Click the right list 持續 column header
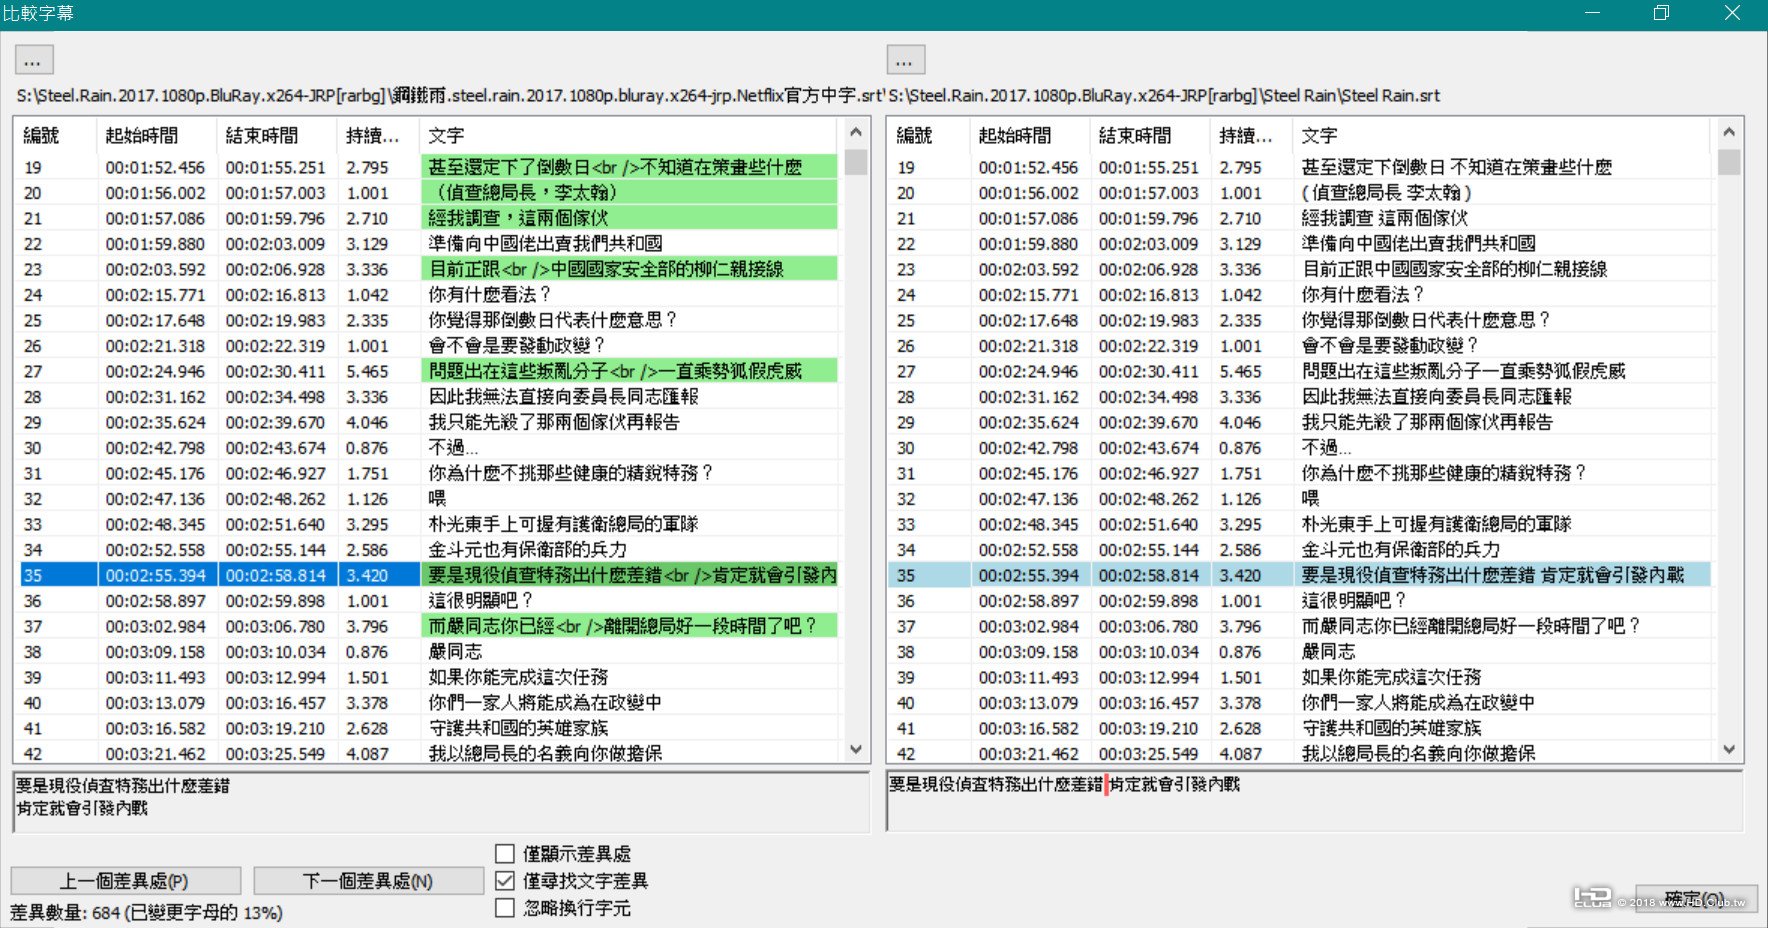Image resolution: width=1768 pixels, height=928 pixels. point(1251,136)
